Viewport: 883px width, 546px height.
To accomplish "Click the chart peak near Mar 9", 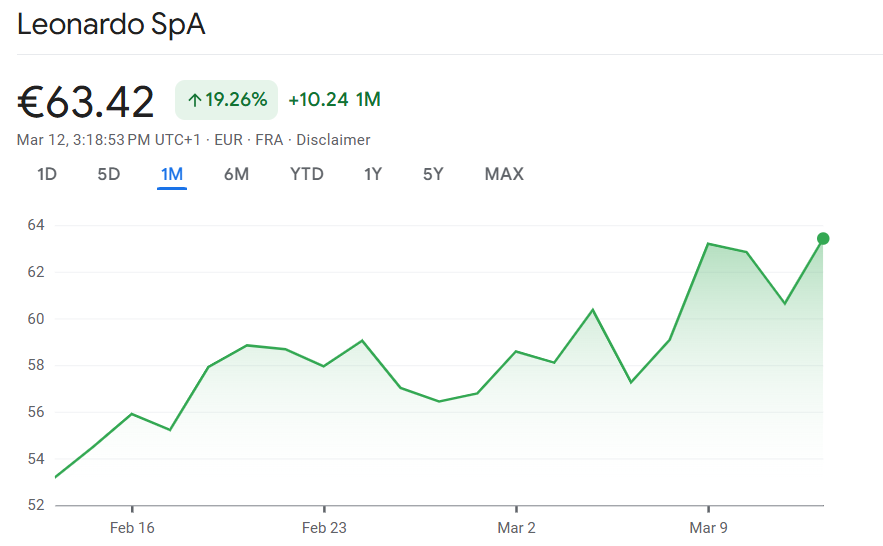I will pos(708,243).
